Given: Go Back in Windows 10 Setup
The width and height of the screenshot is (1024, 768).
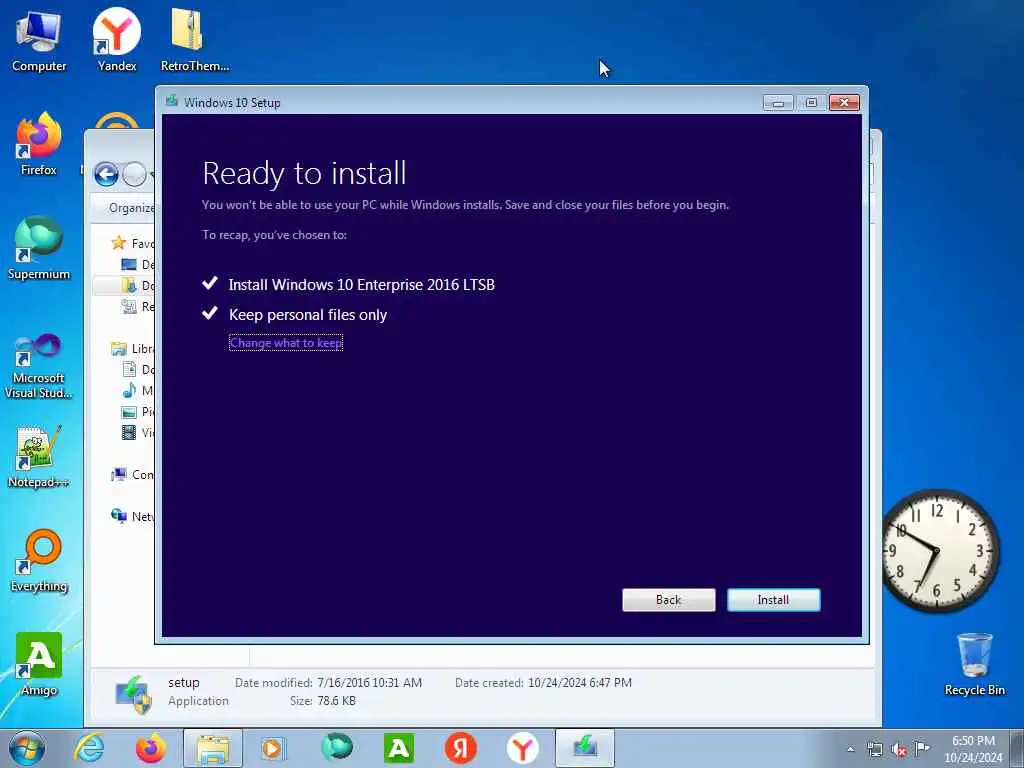Looking at the screenshot, I should tap(668, 600).
